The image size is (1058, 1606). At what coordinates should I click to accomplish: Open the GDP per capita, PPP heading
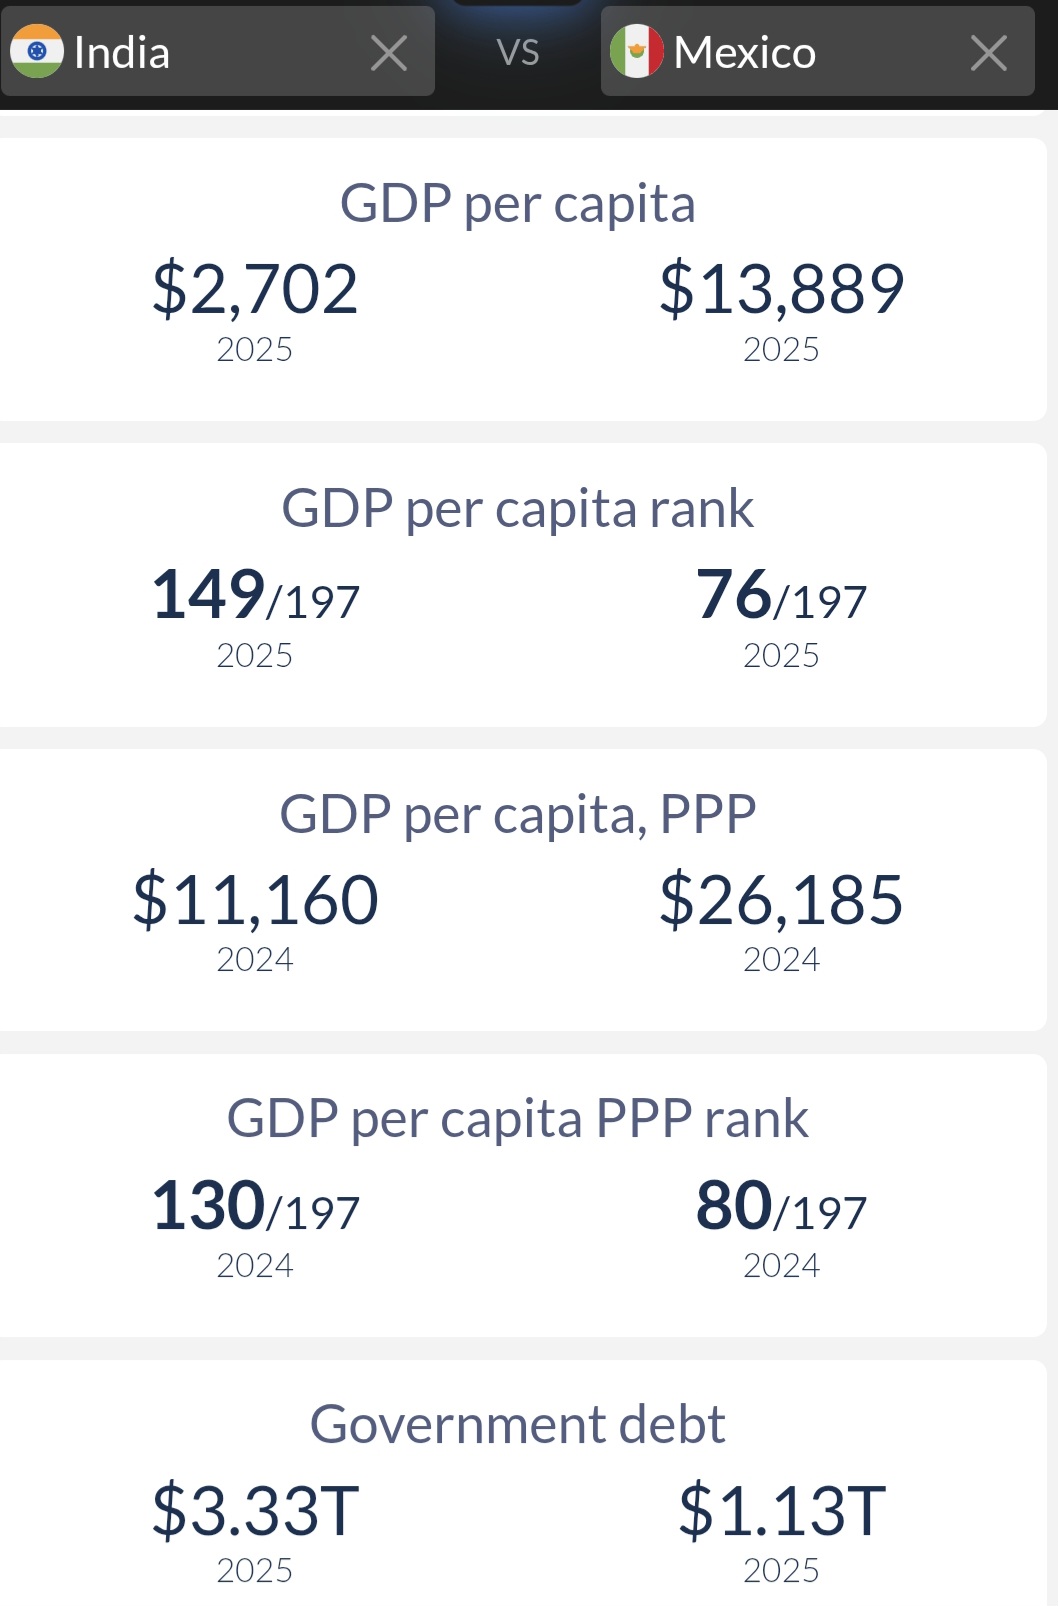pyautogui.click(x=518, y=816)
